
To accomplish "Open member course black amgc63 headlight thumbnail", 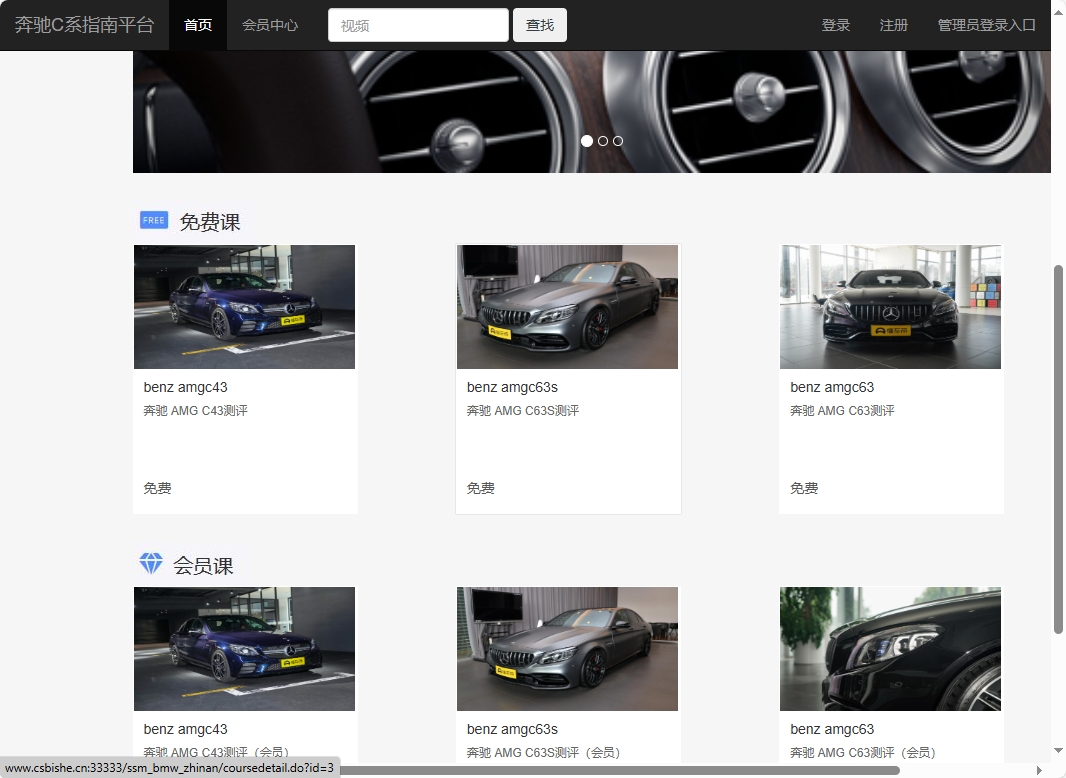I will click(890, 649).
